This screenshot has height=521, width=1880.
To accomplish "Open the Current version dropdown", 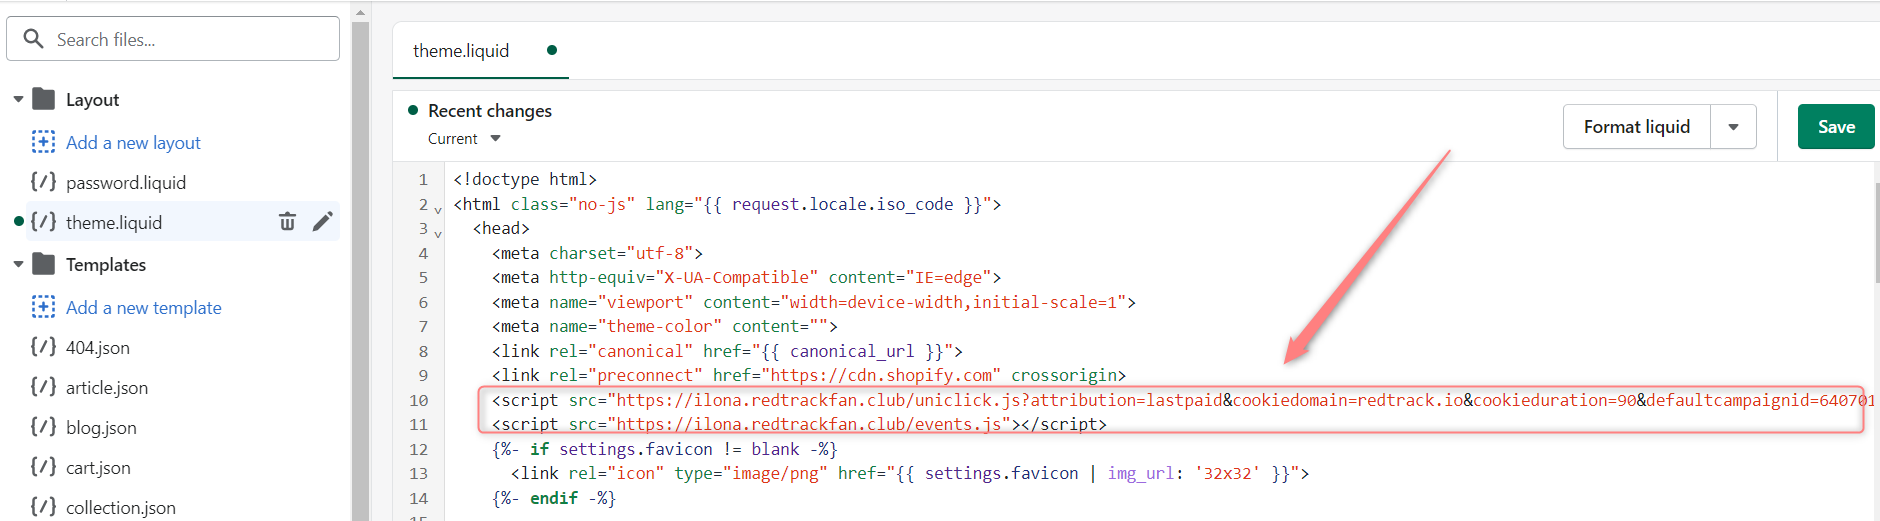I will pyautogui.click(x=464, y=139).
